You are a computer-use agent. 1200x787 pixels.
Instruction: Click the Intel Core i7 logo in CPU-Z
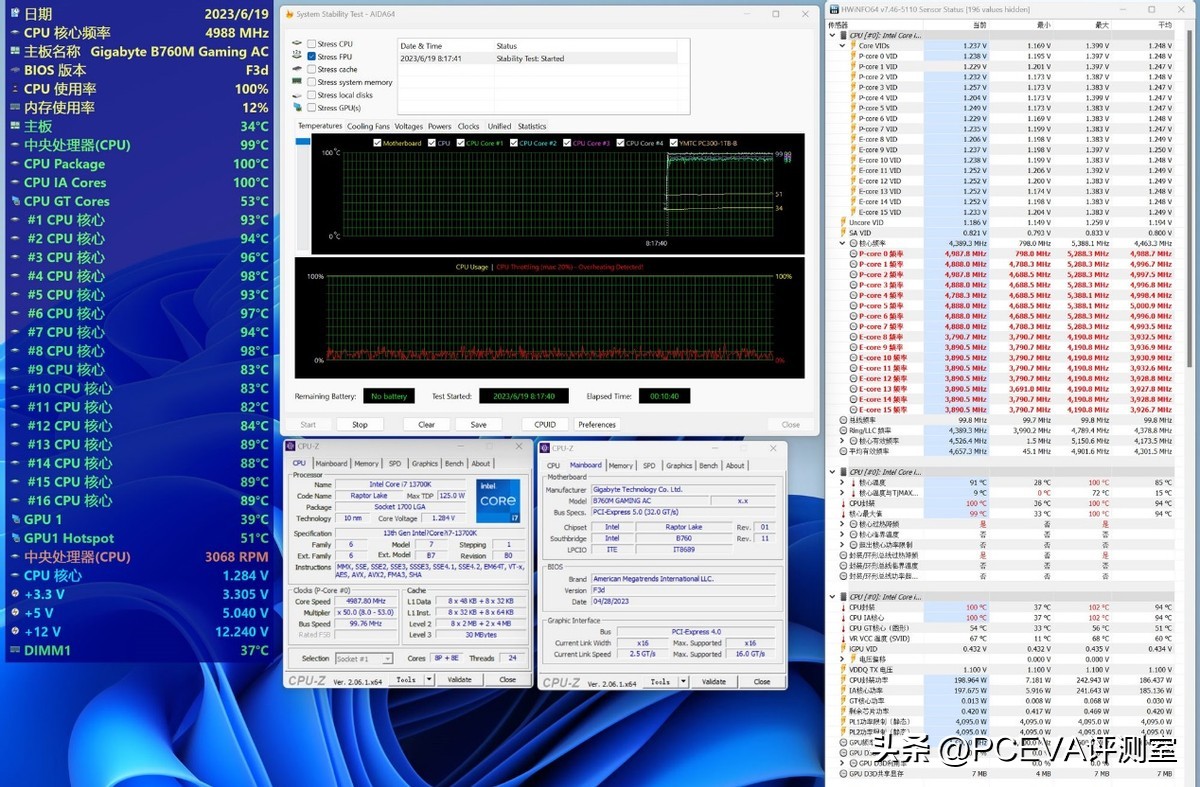click(498, 501)
